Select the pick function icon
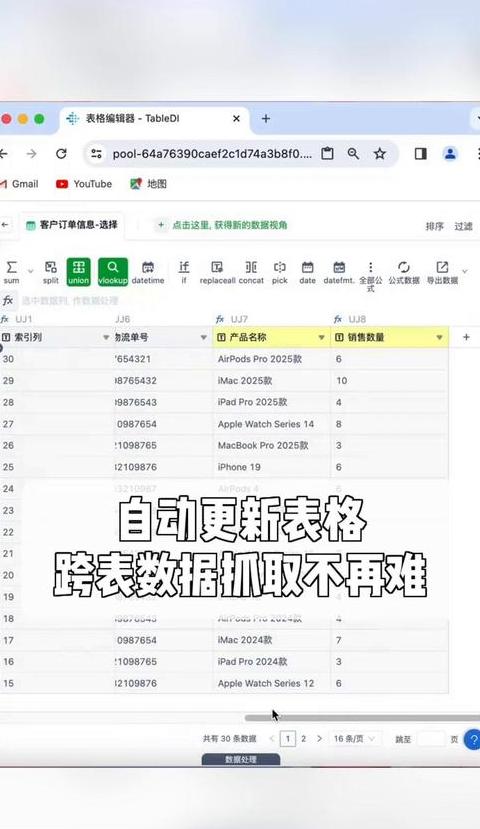This screenshot has height=829, width=480. pos(280,272)
